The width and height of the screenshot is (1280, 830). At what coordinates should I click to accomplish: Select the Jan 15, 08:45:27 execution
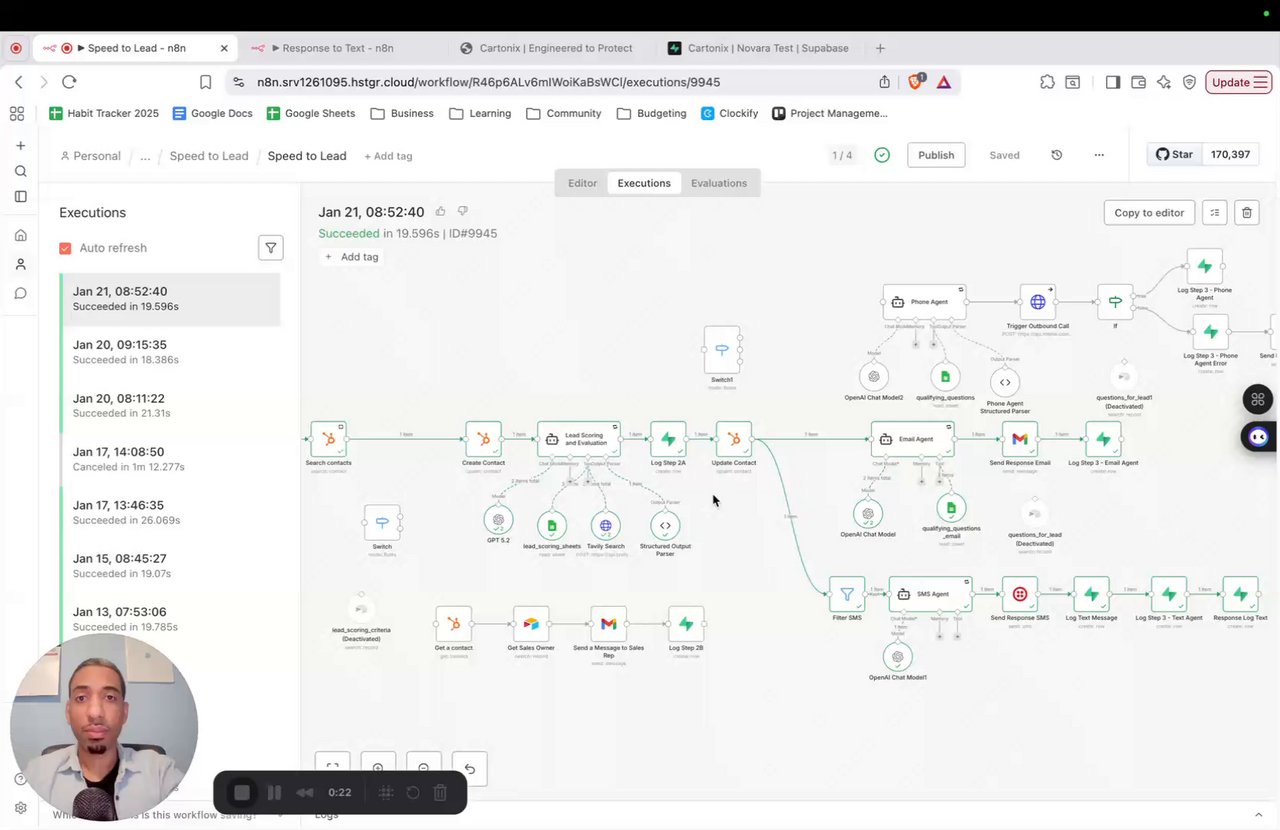(170, 565)
